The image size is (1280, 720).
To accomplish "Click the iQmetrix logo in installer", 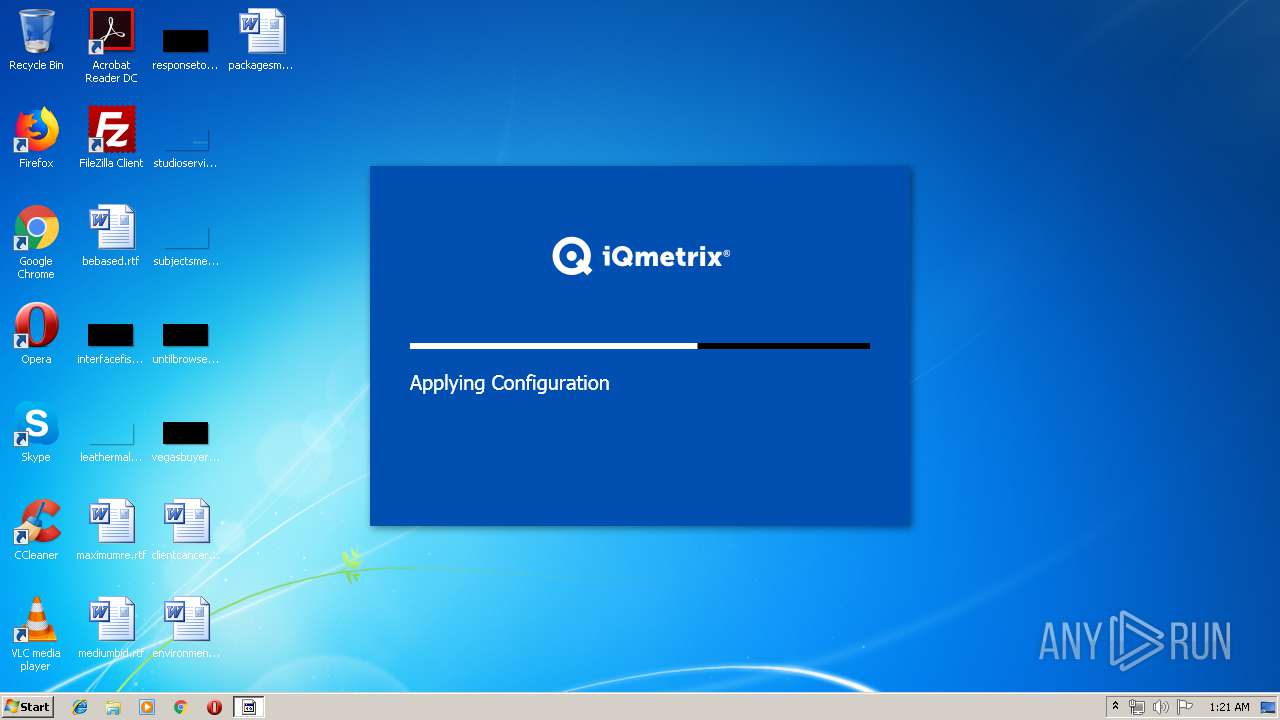I will coord(641,256).
